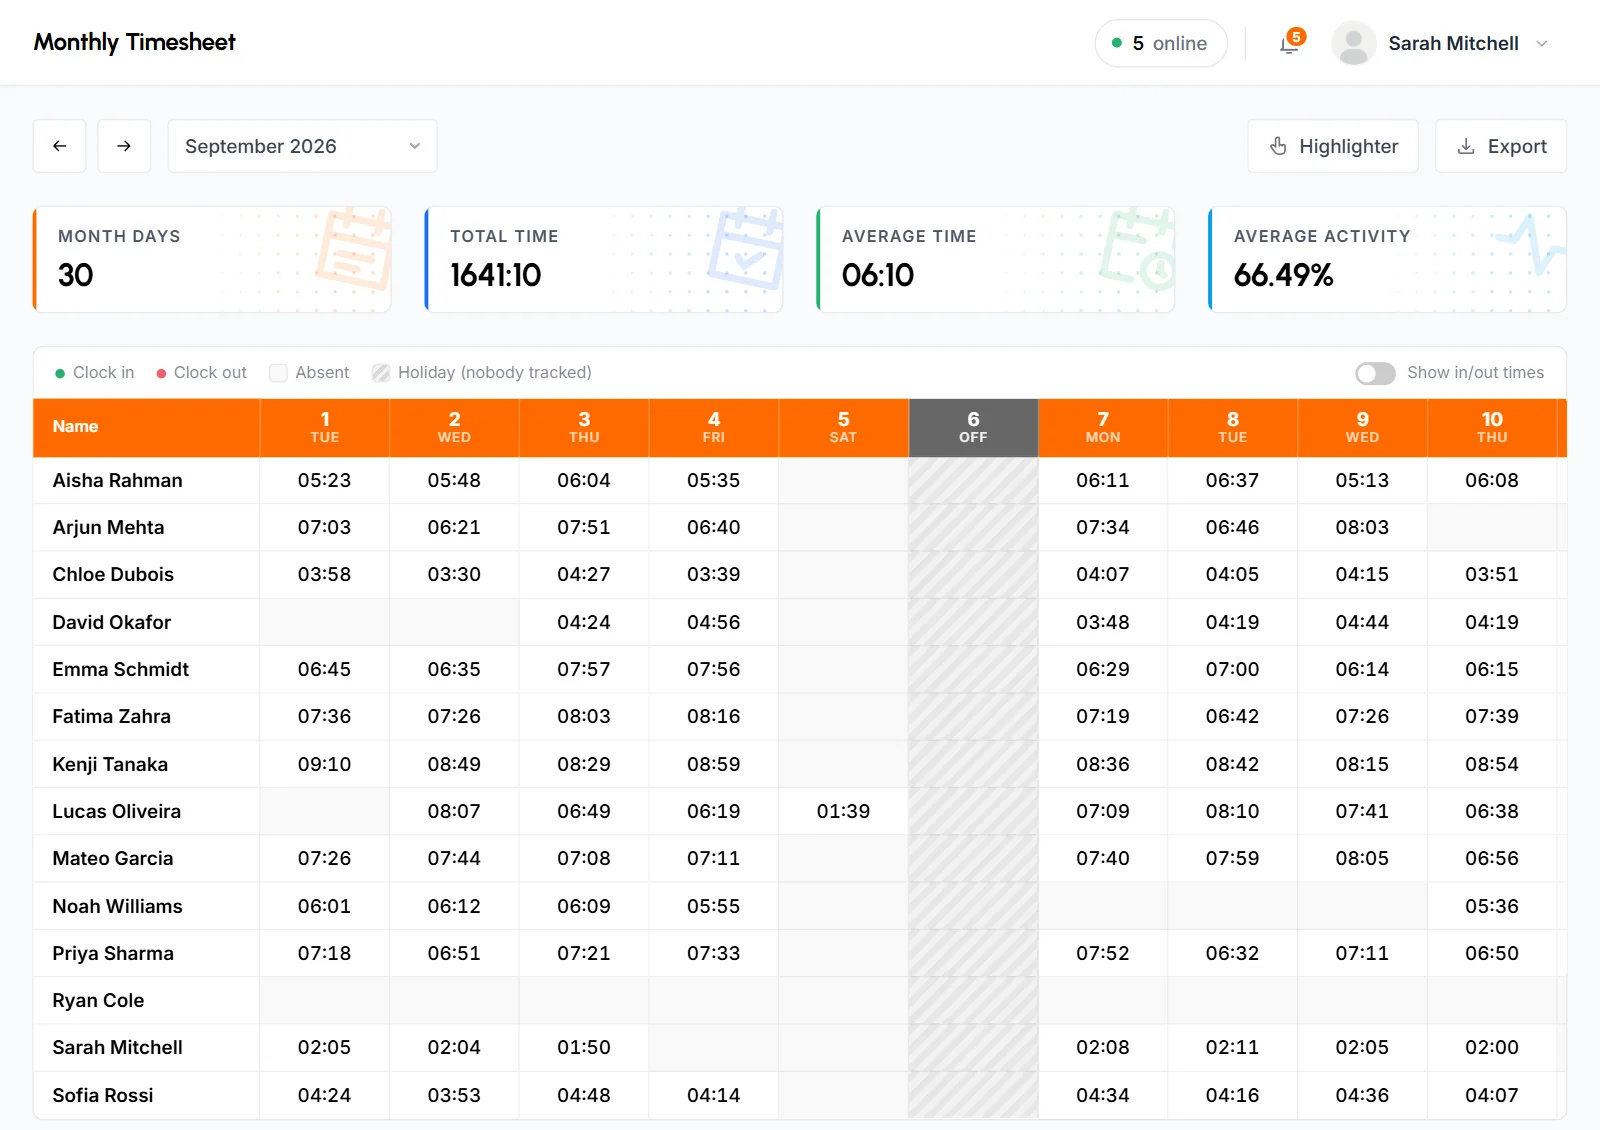1600x1130 pixels.
Task: Click the Absent legend checkbox
Action: (279, 373)
